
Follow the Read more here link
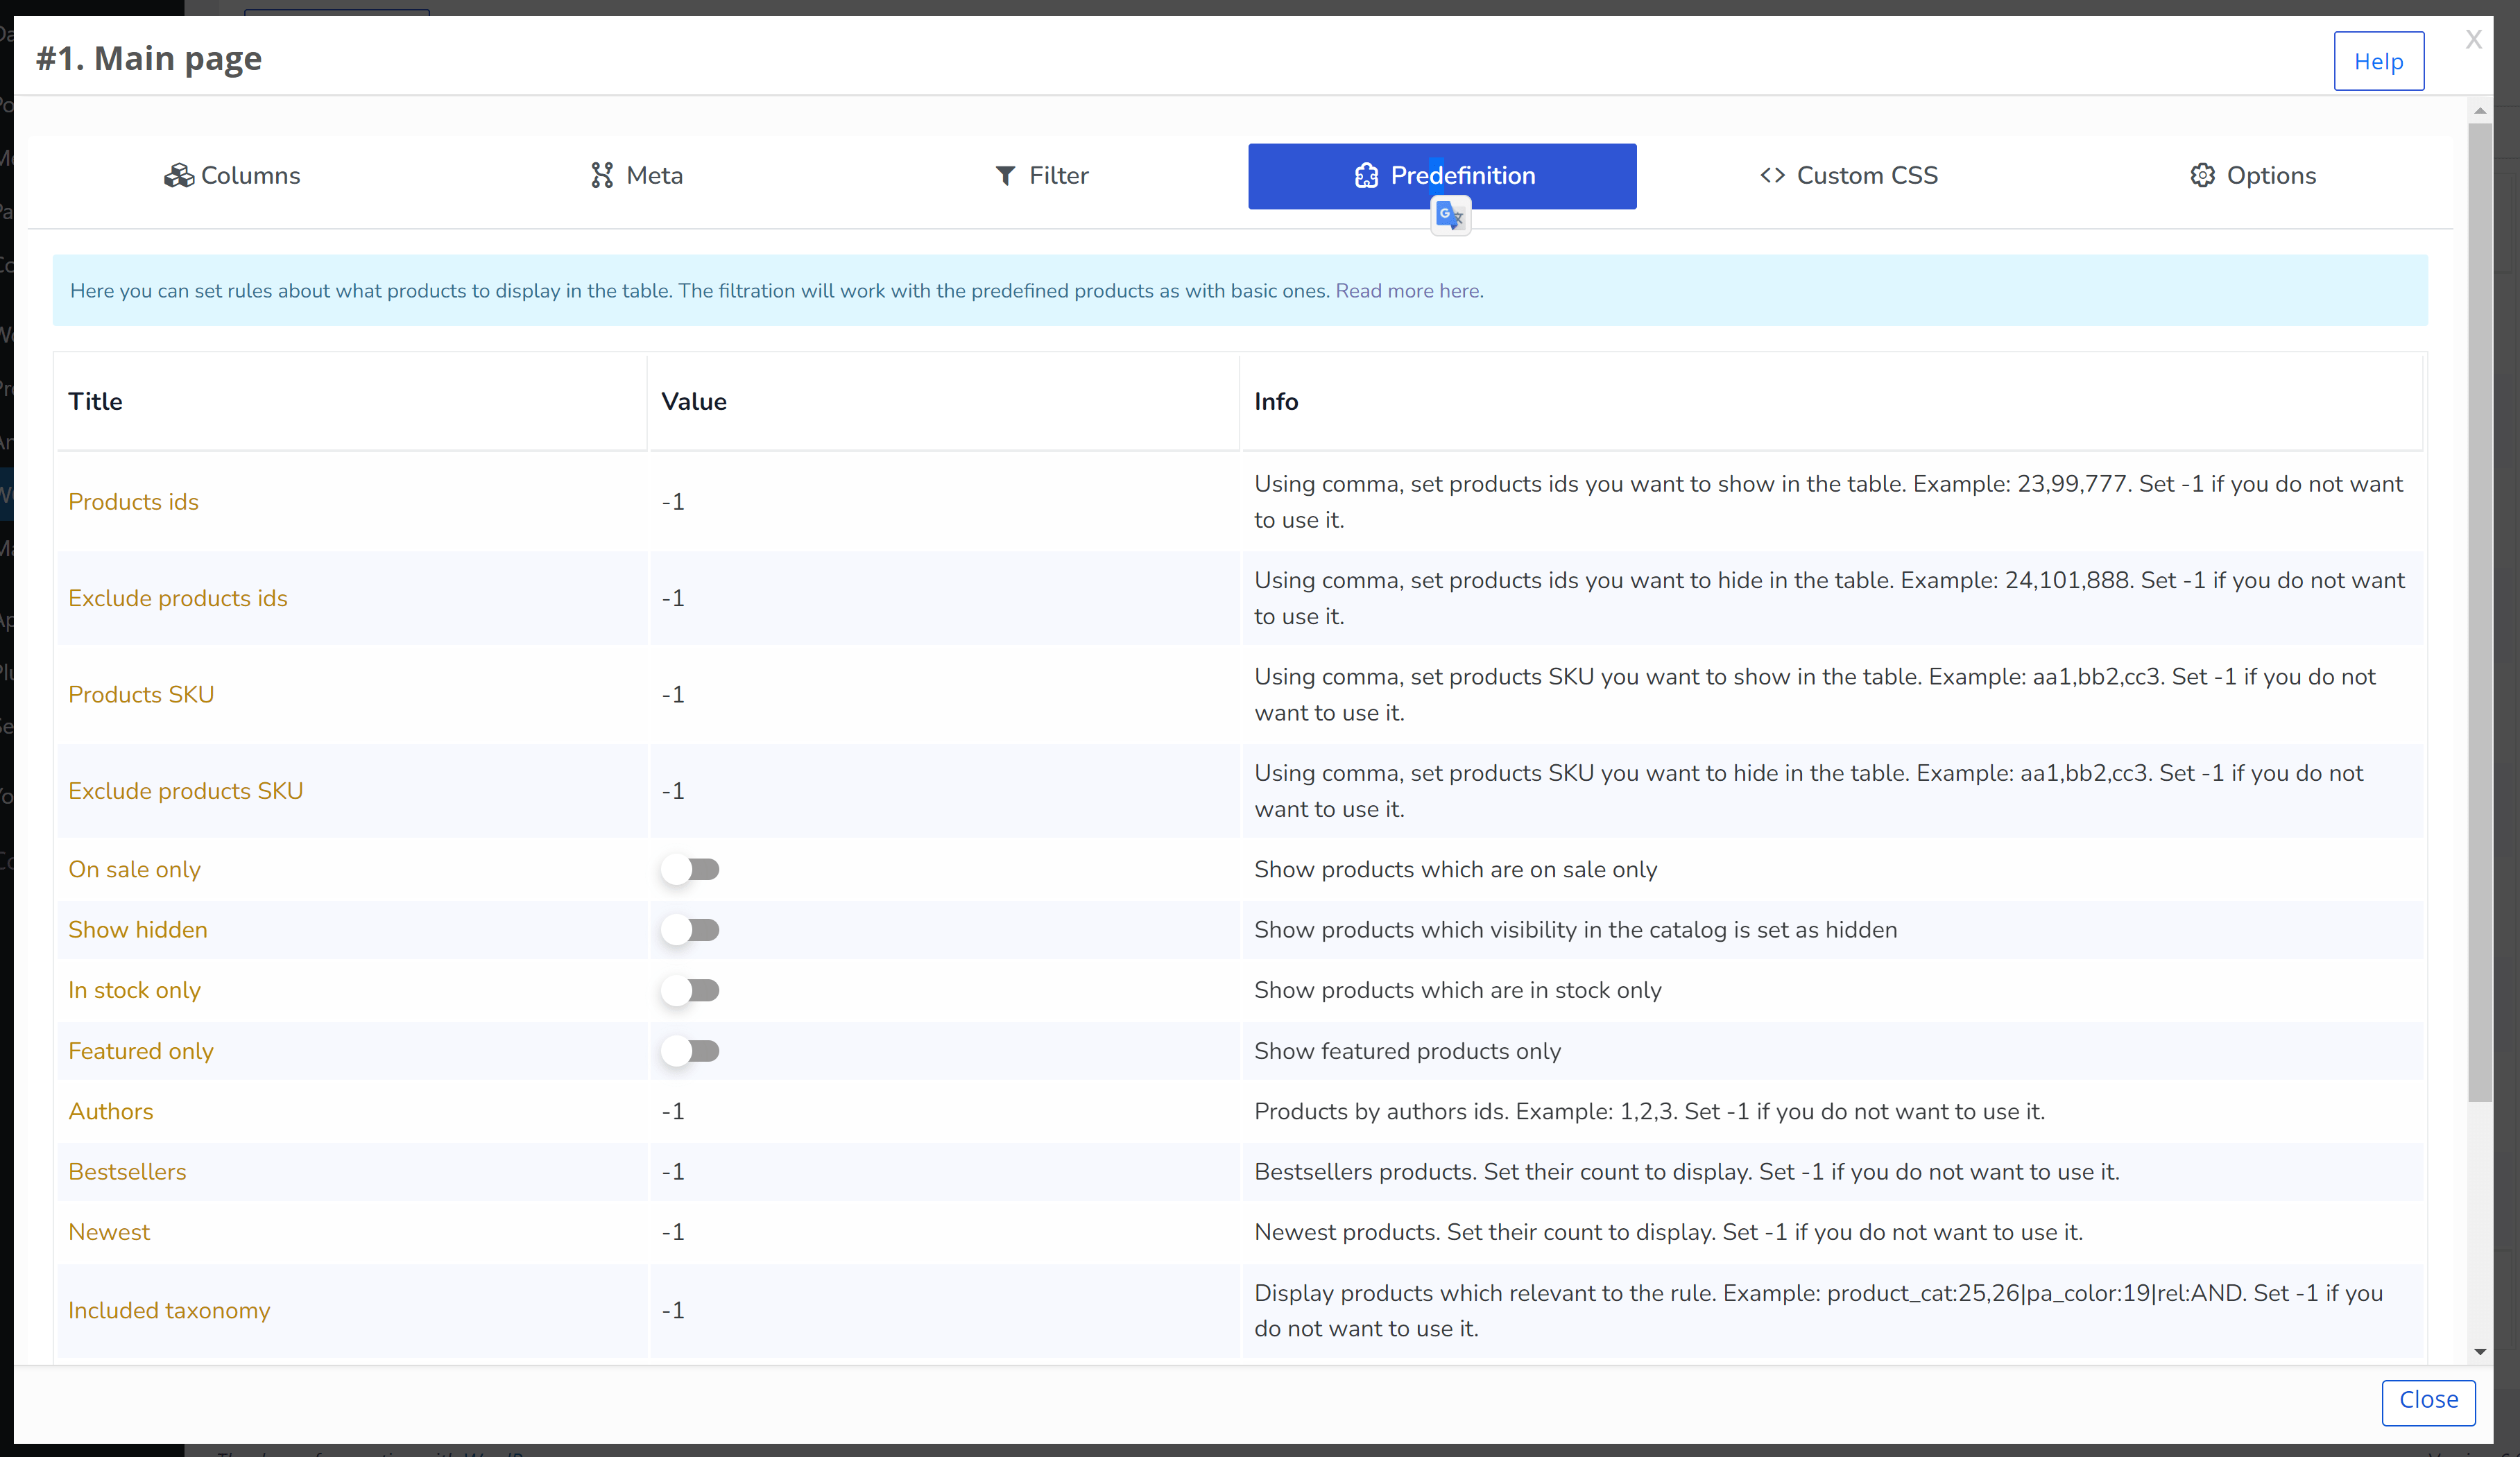1409,291
